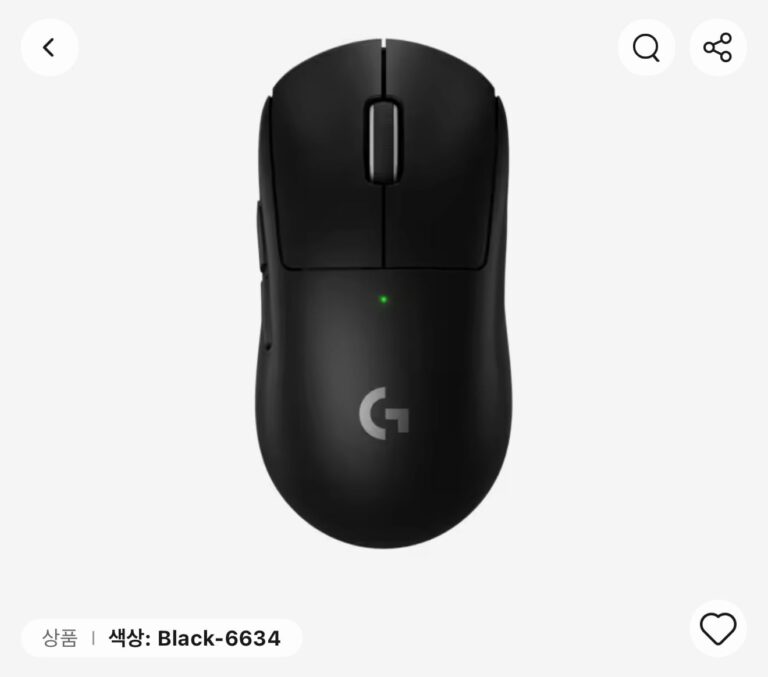Tap the round white share button

click(x=718, y=48)
